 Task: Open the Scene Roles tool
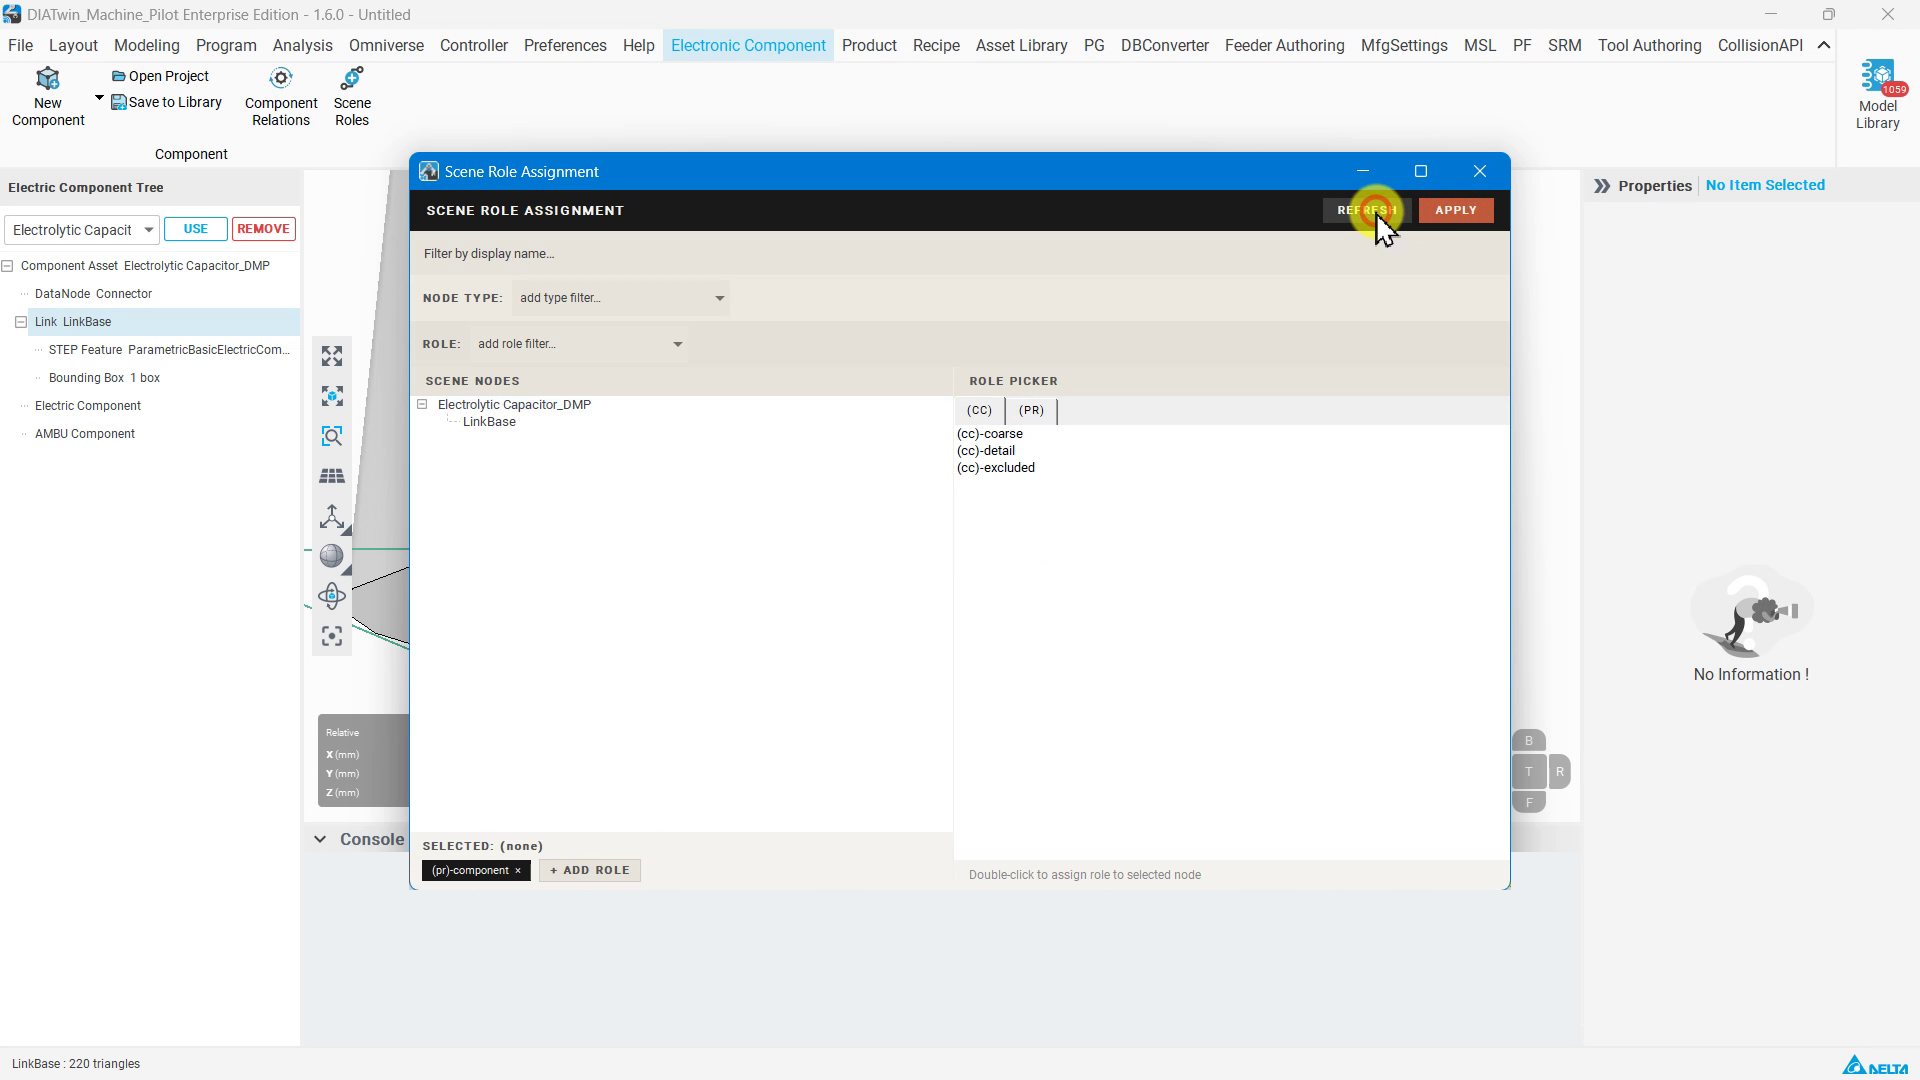point(352,97)
